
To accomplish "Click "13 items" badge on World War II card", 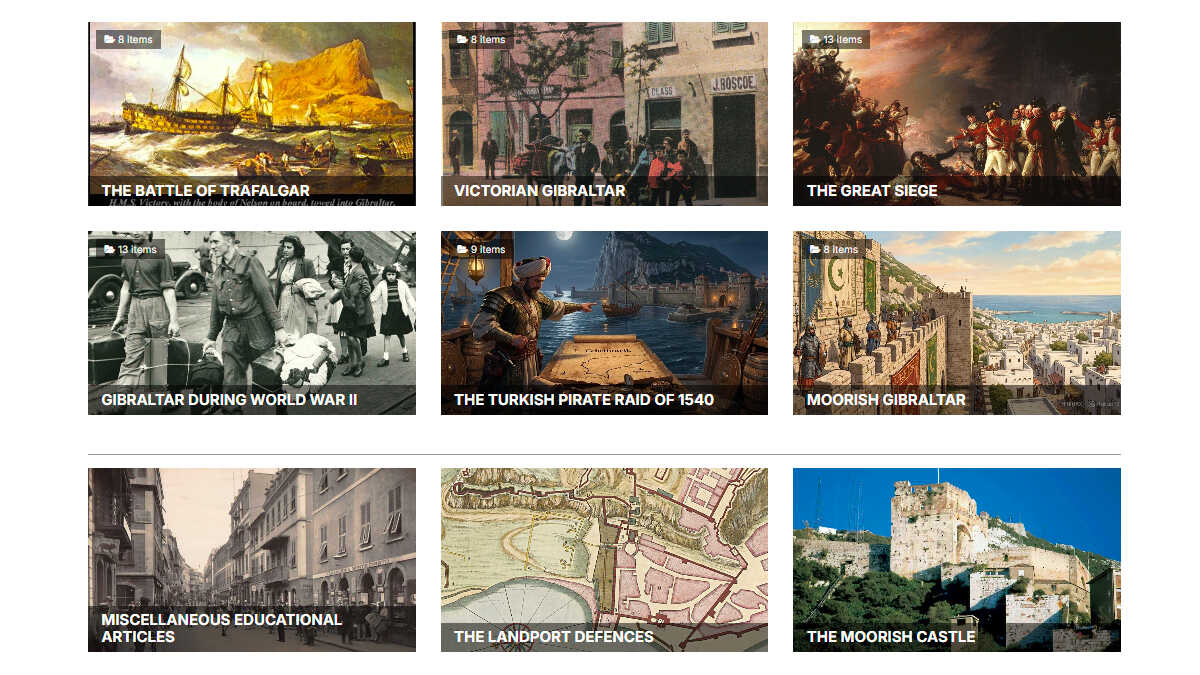I will click(131, 249).
